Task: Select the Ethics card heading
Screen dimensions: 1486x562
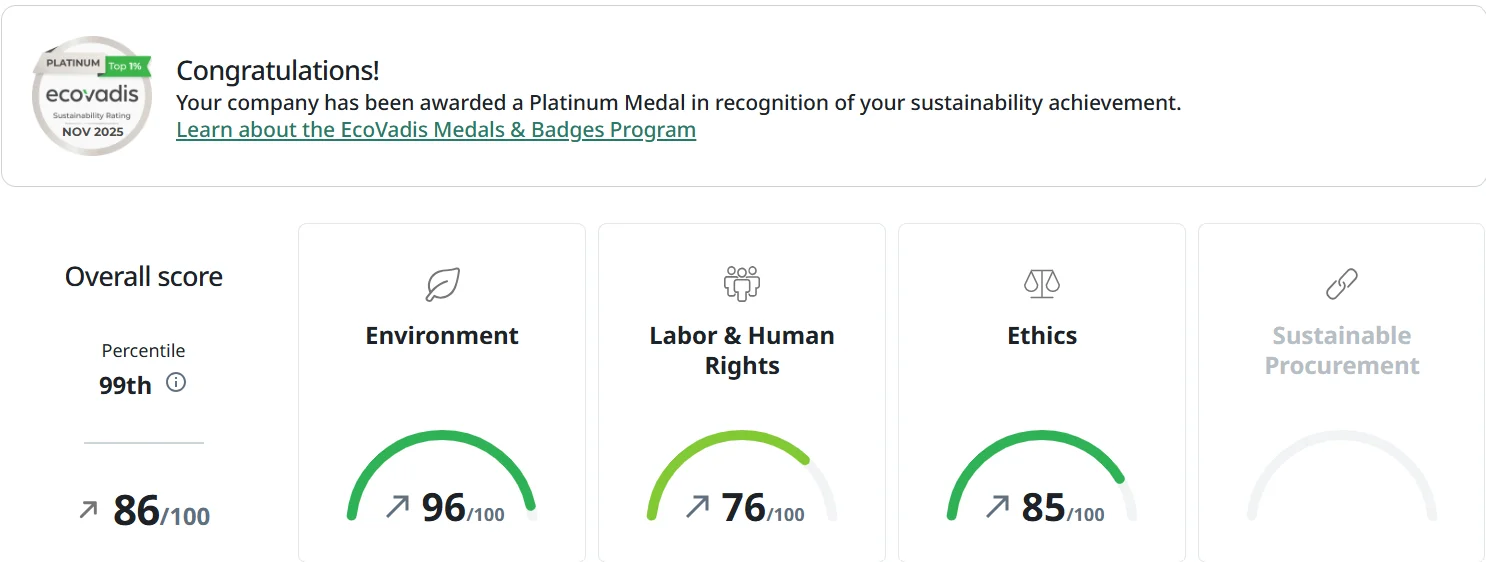Action: pos(1042,335)
